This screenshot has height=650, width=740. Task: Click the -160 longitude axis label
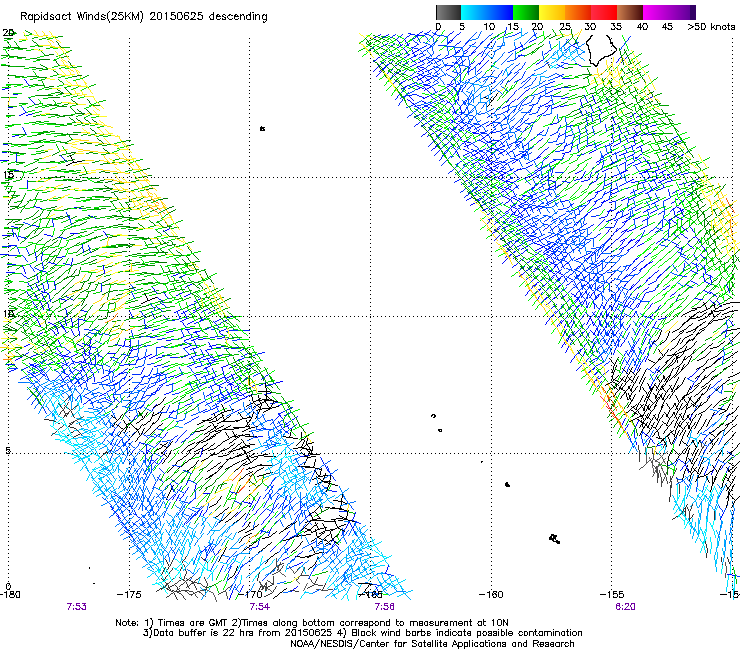click(x=491, y=594)
